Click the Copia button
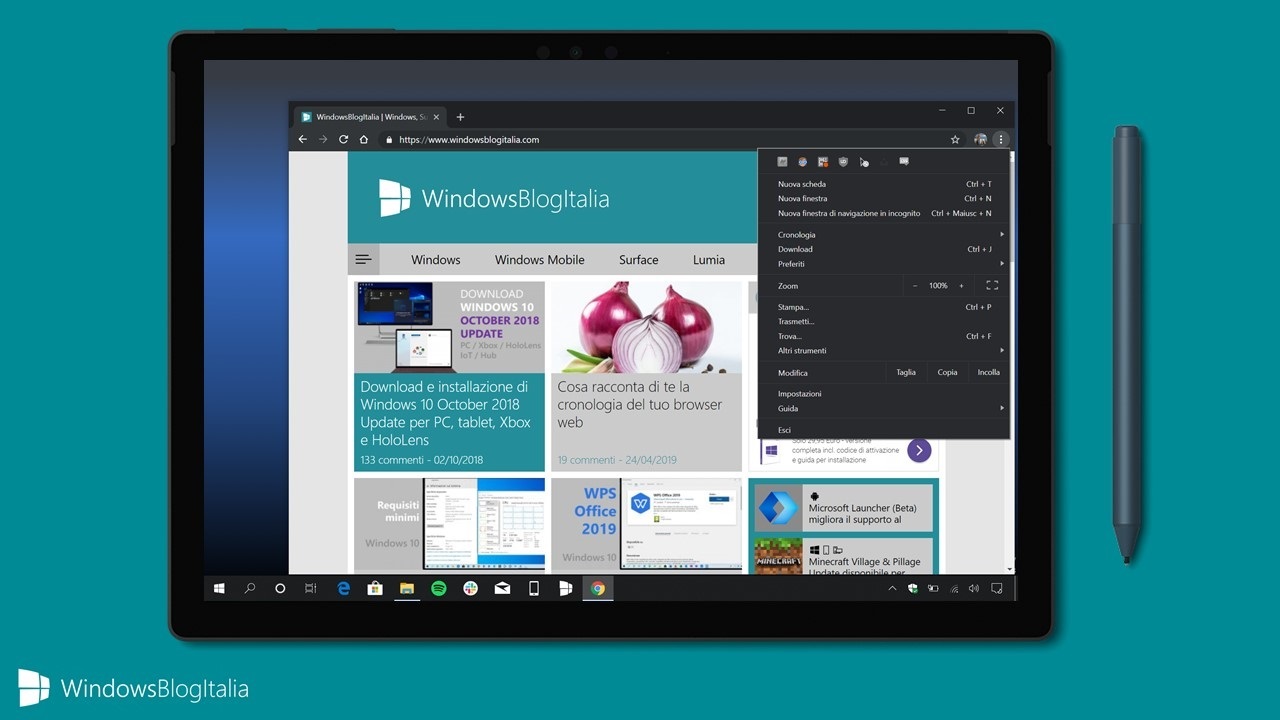 tap(947, 372)
